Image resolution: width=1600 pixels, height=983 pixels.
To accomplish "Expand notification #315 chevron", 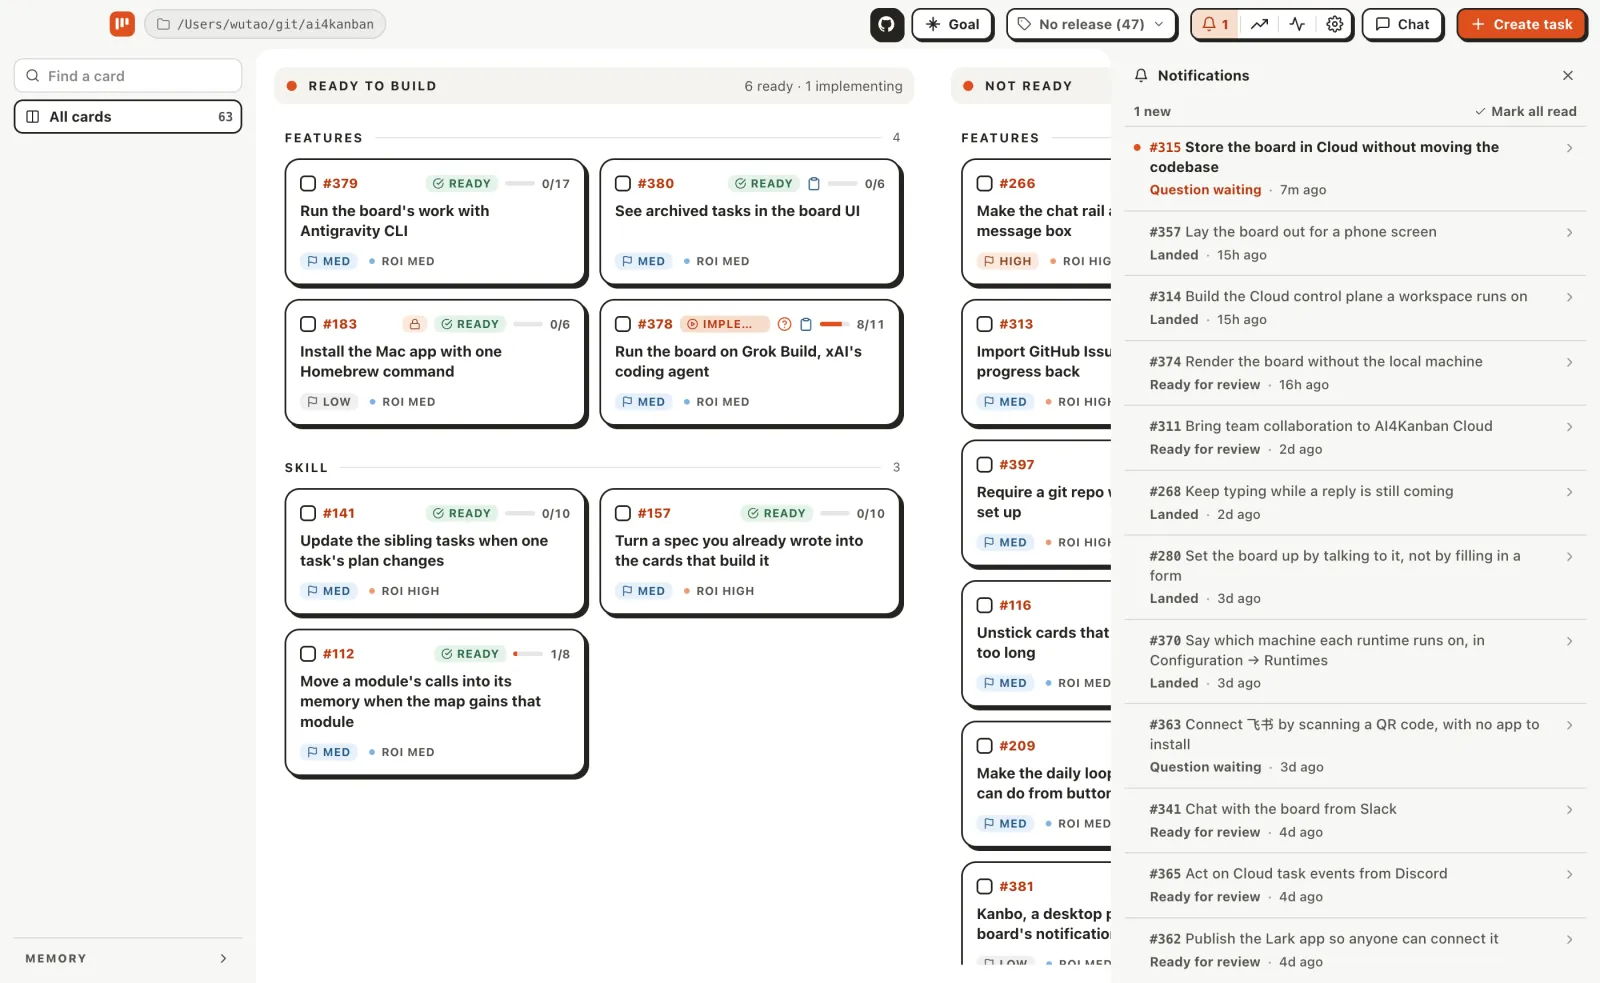I will point(1569,148).
